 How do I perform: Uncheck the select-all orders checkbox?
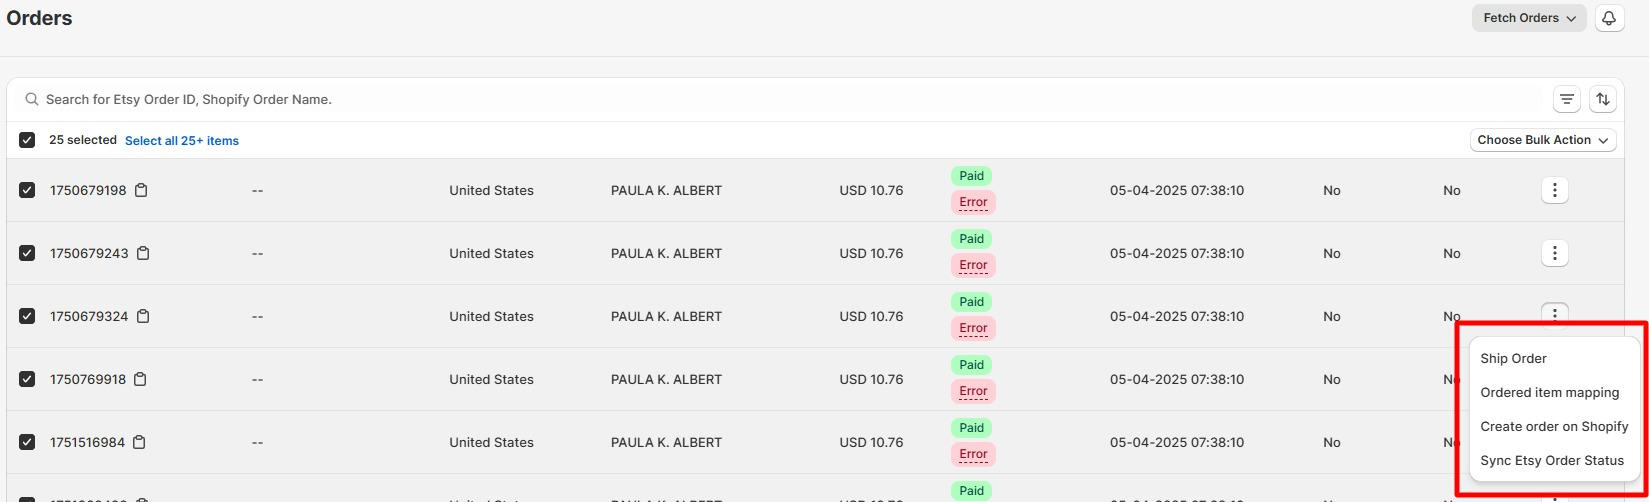[27, 140]
